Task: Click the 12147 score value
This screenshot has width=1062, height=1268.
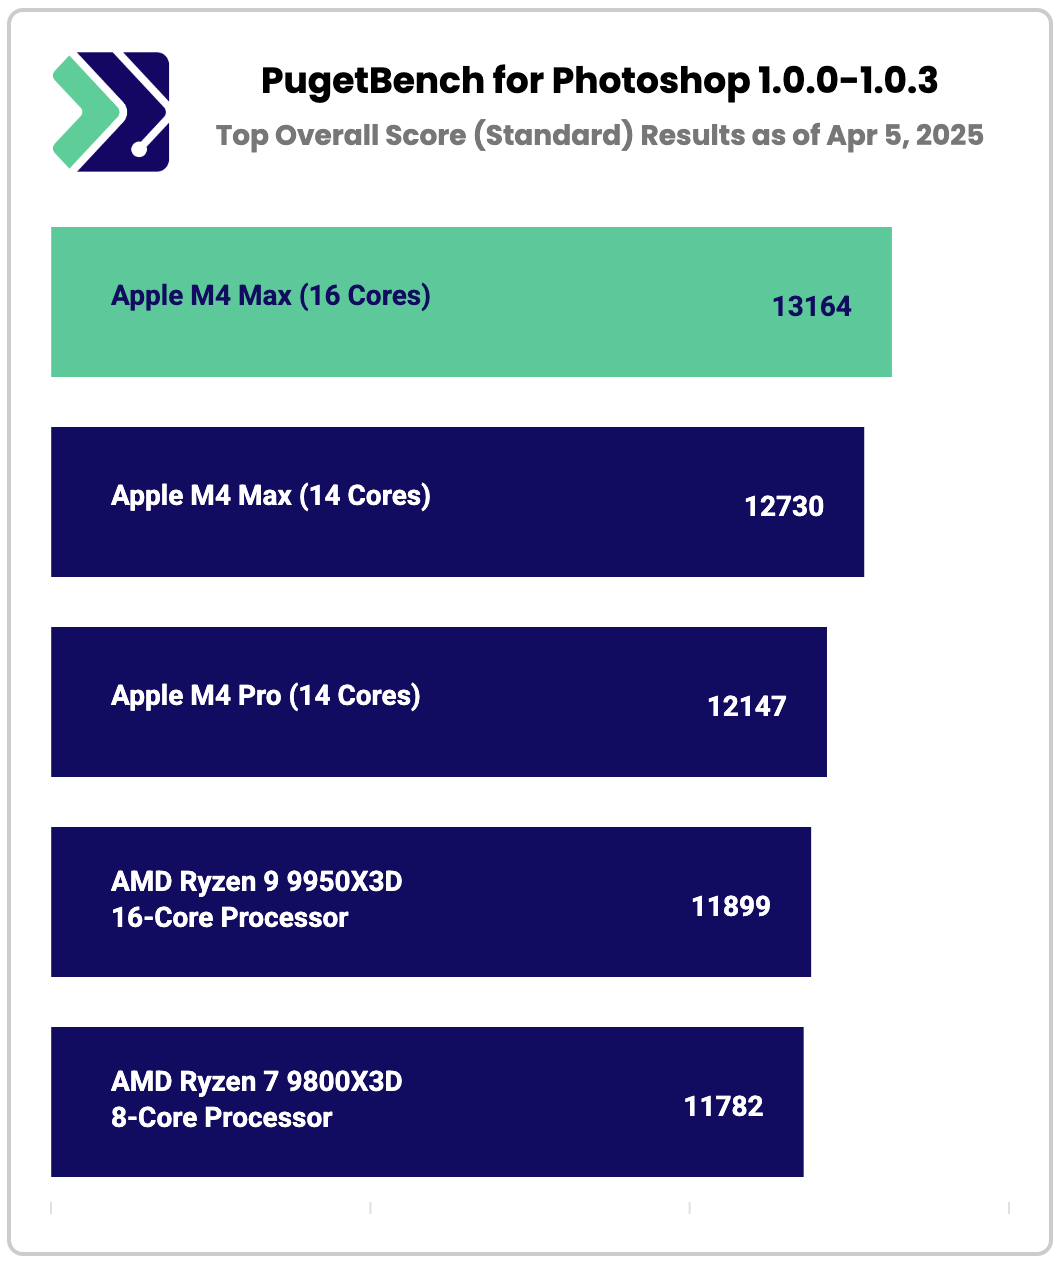Action: pos(747,706)
